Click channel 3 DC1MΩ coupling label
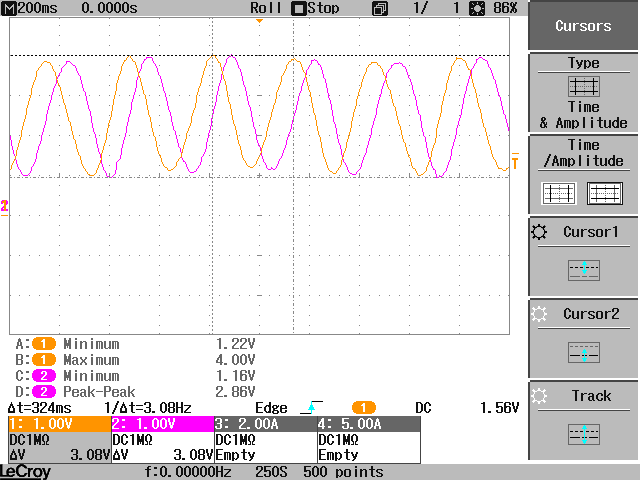The width and height of the screenshot is (640, 480). coord(236,440)
